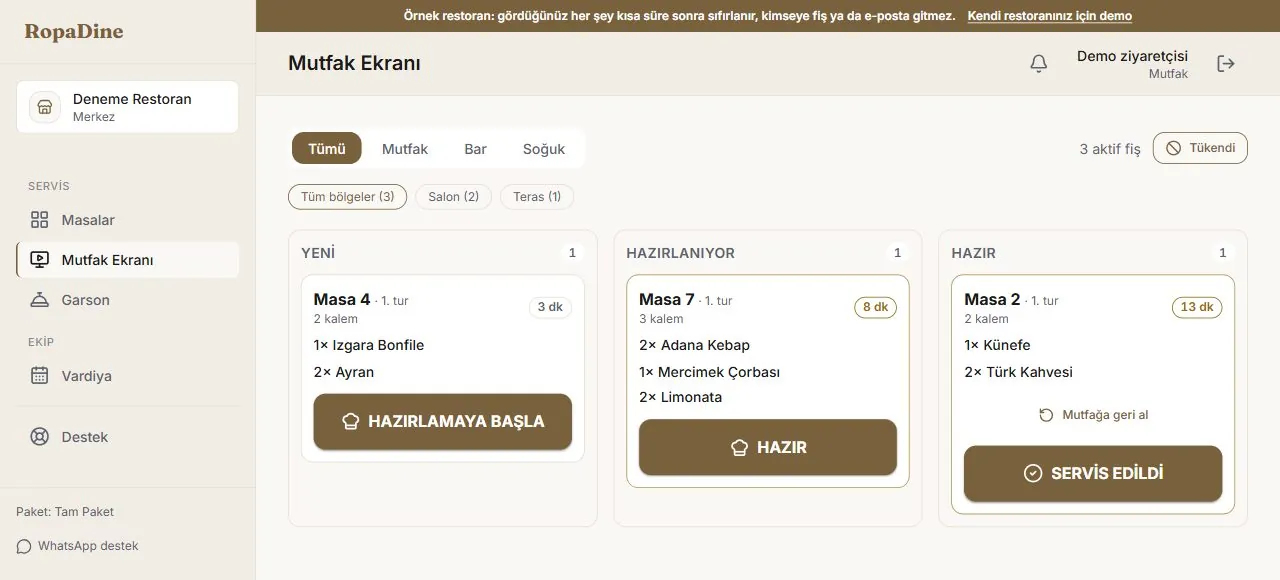This screenshot has width=1280, height=580.
Task: Click the YENİ column header
Action: (x=318, y=253)
